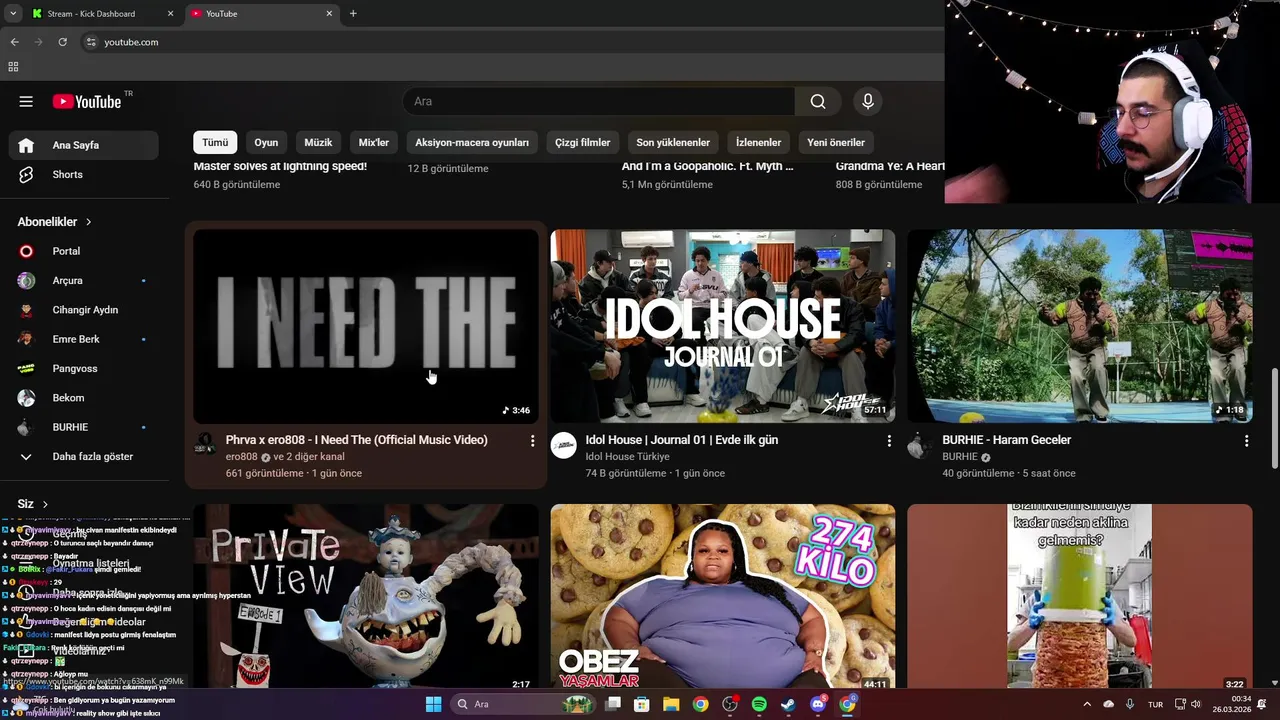The height and width of the screenshot is (720, 1280).
Task: Open Siz section chevron
Action: [x=45, y=504]
